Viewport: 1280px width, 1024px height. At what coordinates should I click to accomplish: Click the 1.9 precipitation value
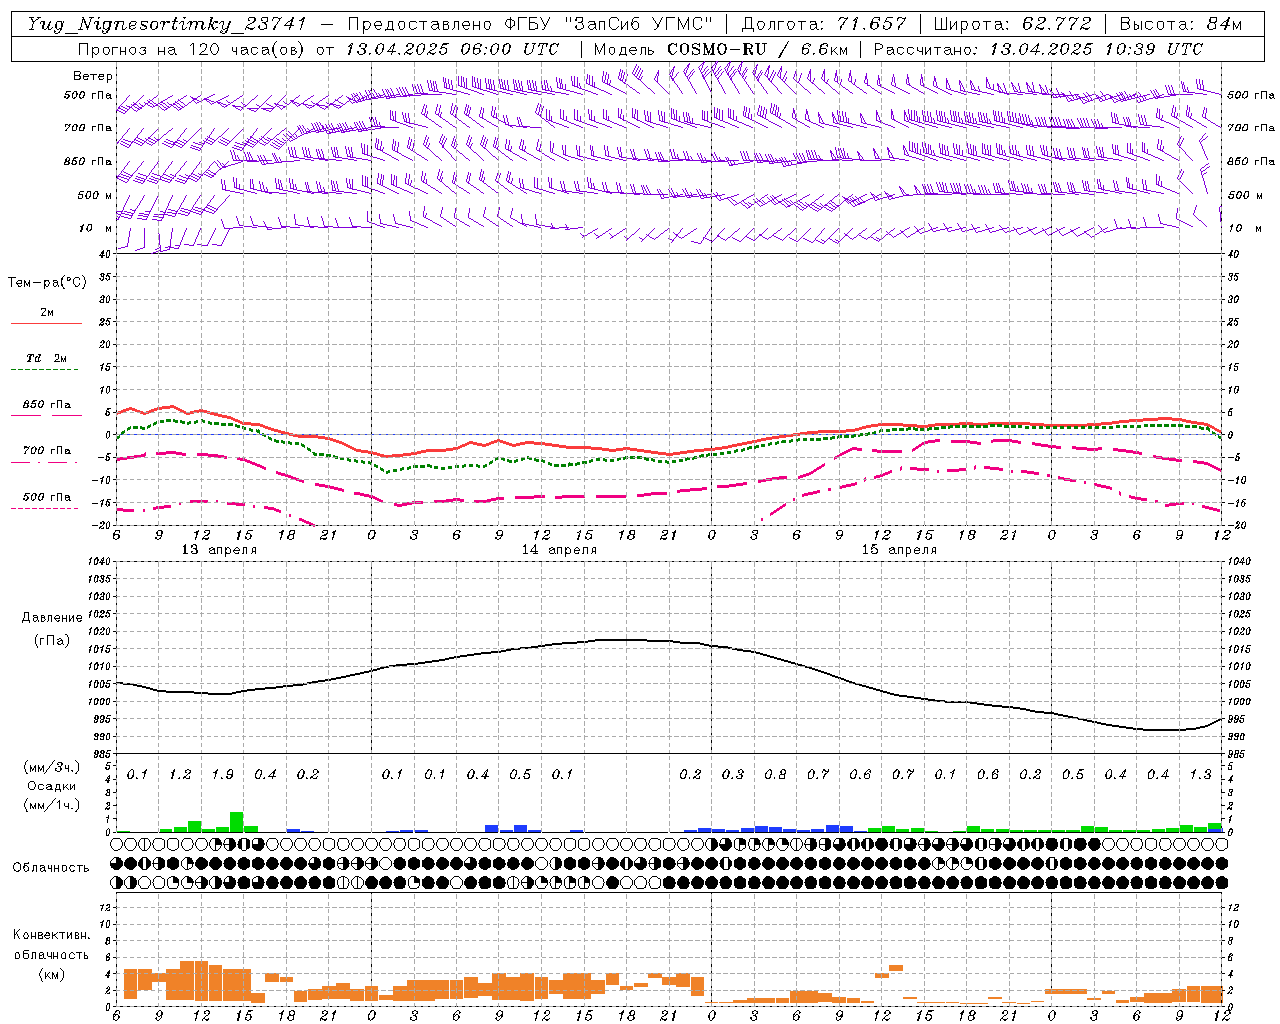point(222,774)
